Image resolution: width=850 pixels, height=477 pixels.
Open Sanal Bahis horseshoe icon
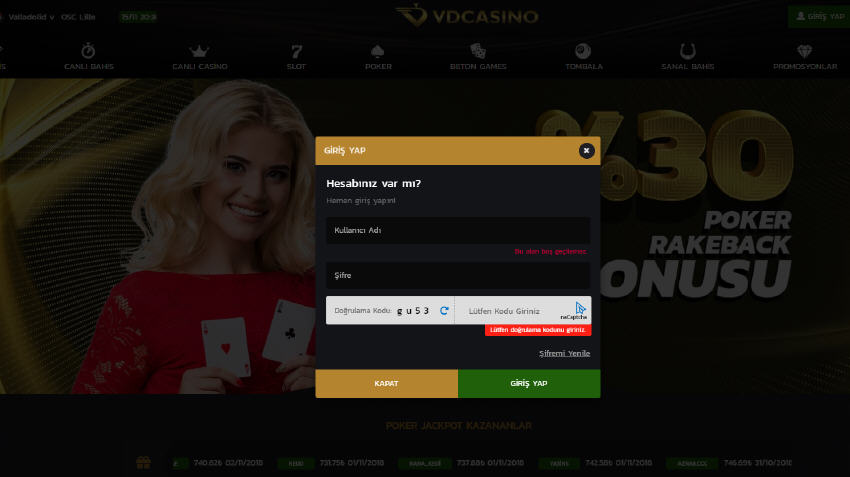point(687,51)
